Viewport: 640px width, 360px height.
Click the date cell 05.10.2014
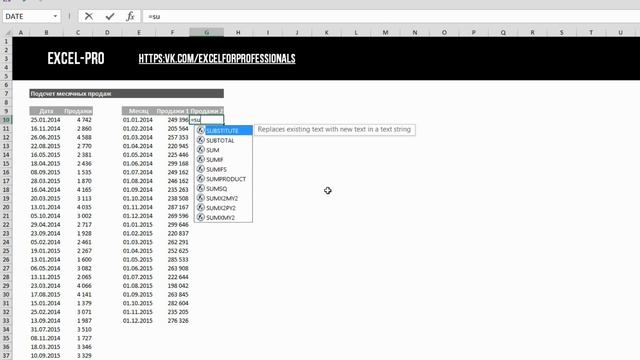click(45, 216)
